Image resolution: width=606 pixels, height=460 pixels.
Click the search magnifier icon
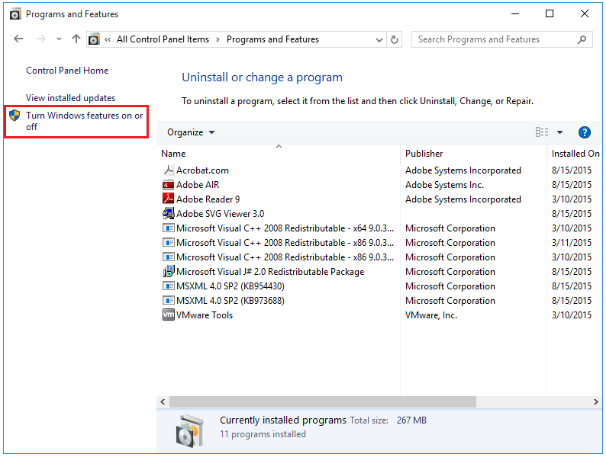582,39
